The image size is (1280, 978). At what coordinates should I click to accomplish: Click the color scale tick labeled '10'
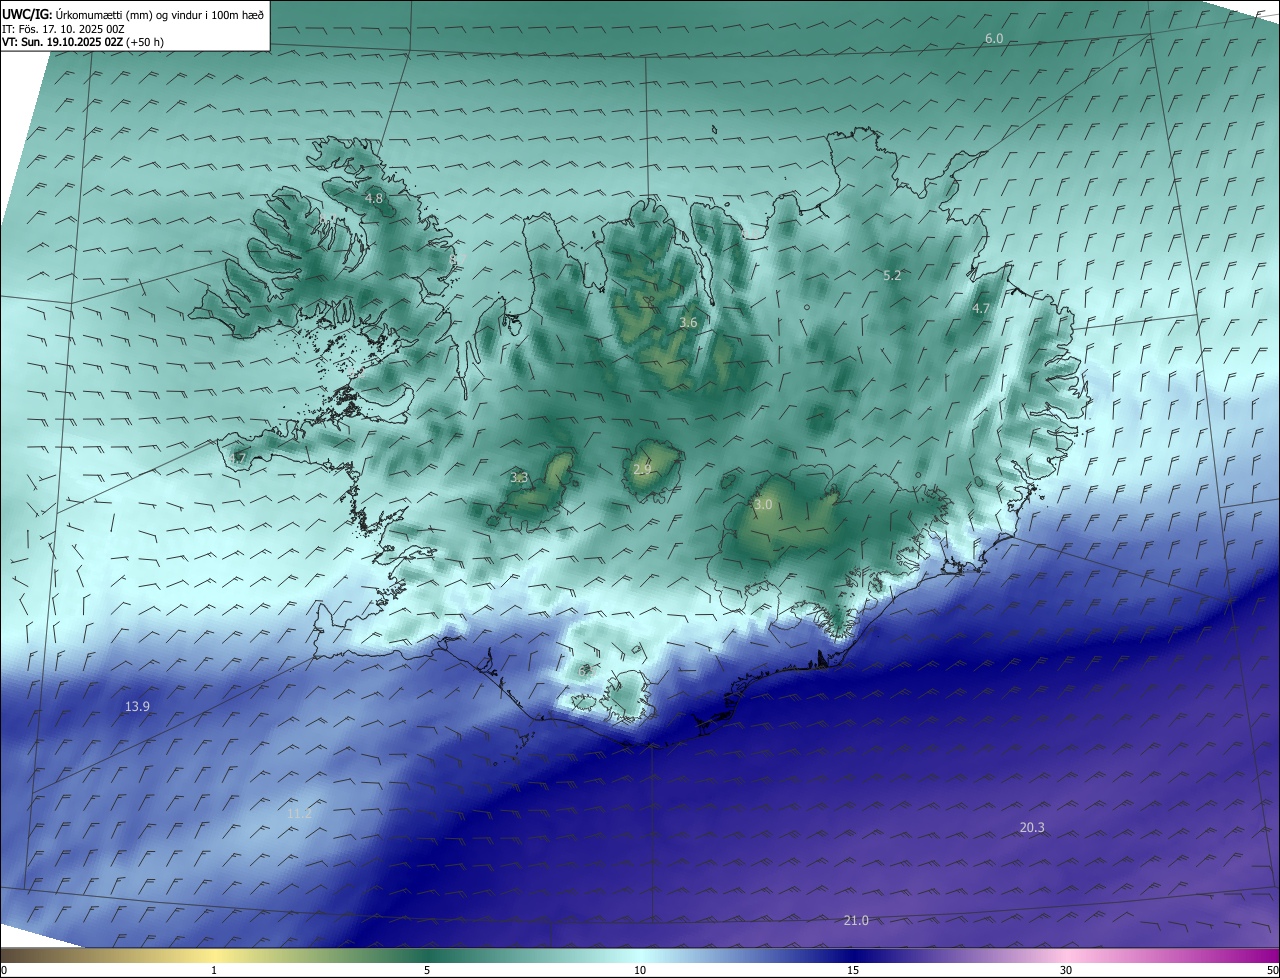tap(640, 970)
